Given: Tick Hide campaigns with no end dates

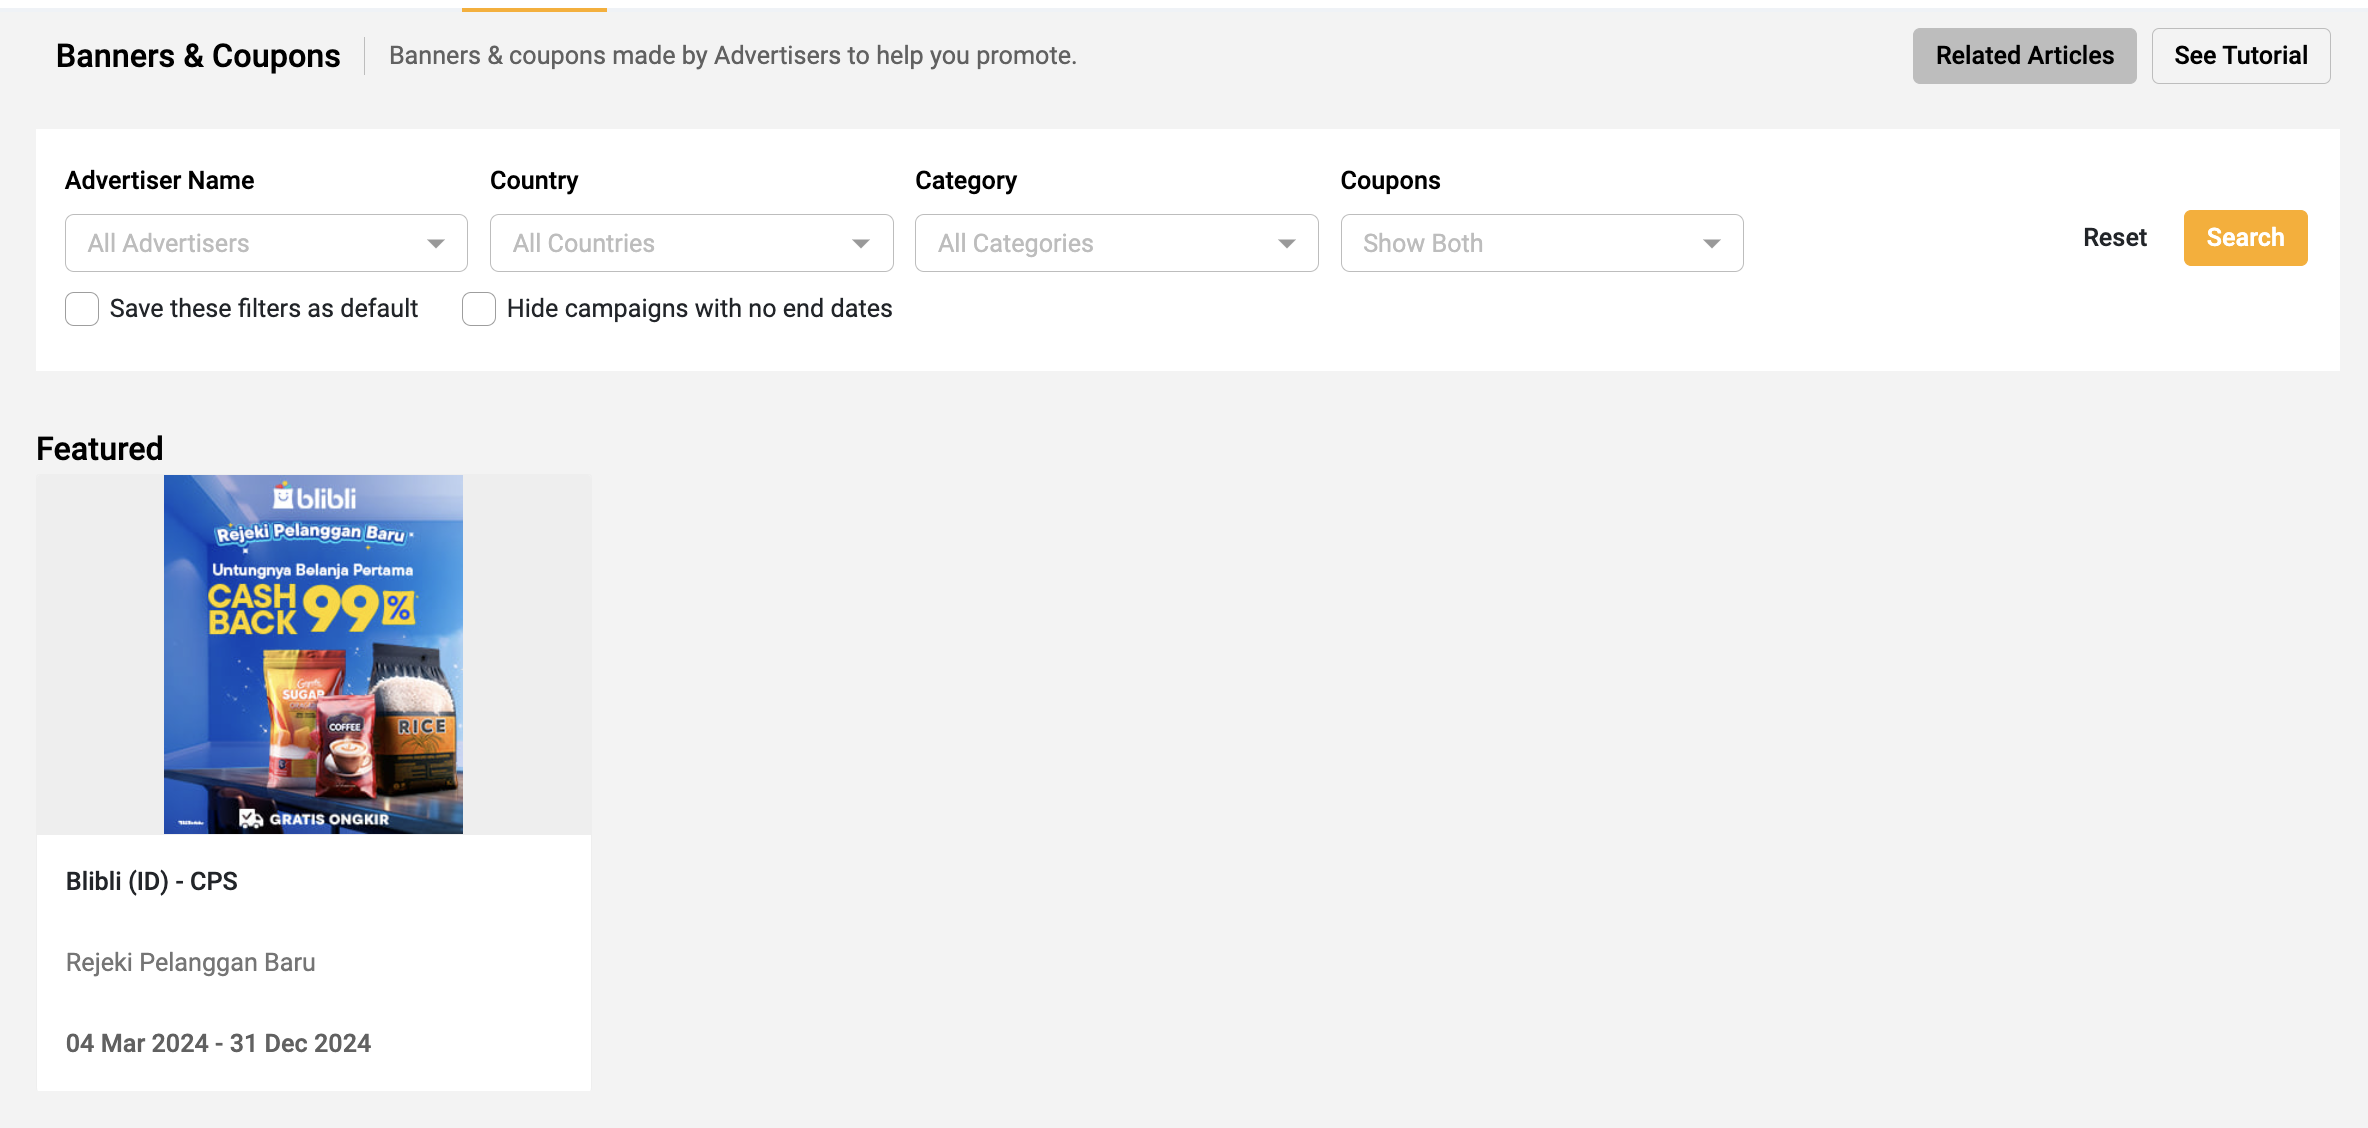Looking at the screenshot, I should click(479, 309).
